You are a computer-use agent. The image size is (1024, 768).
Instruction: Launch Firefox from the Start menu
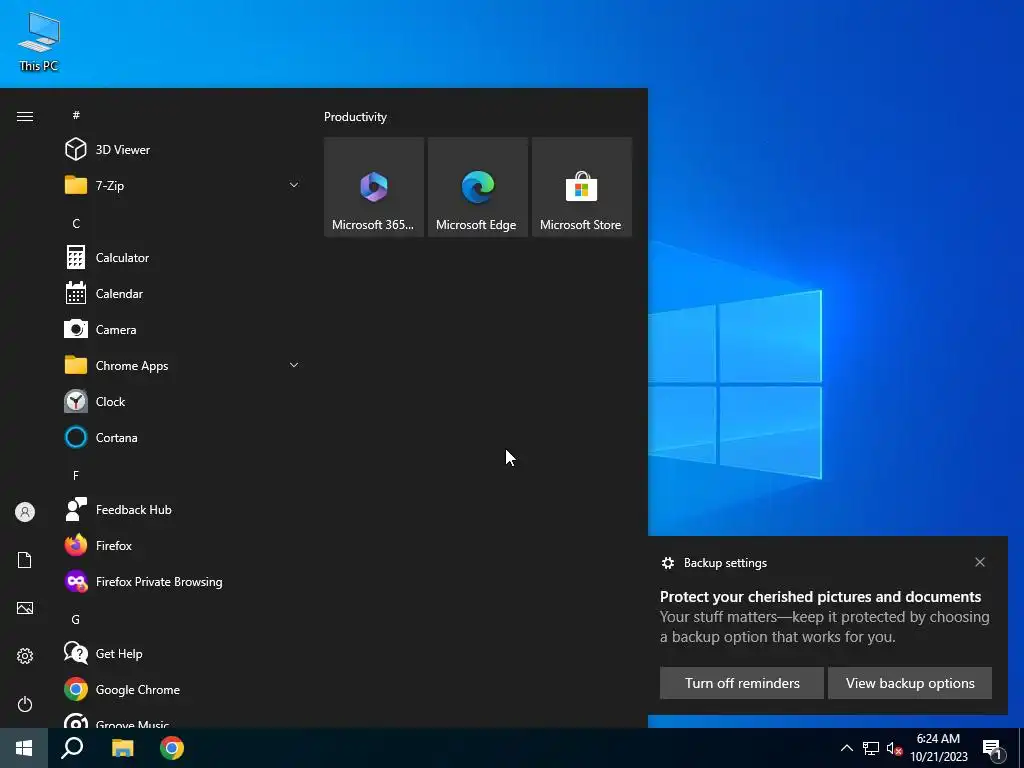tap(183, 545)
